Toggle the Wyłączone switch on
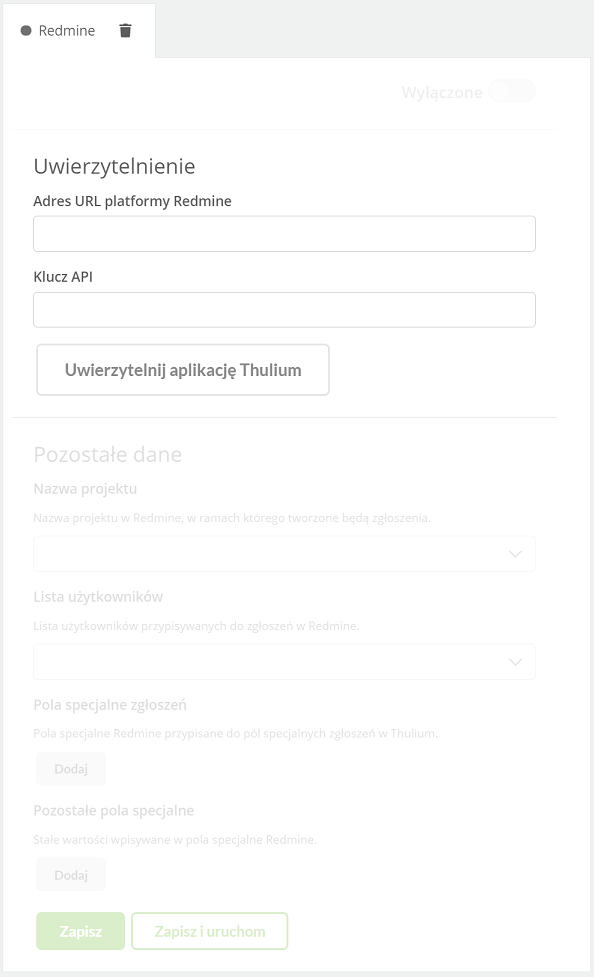The image size is (594, 977). (512, 91)
